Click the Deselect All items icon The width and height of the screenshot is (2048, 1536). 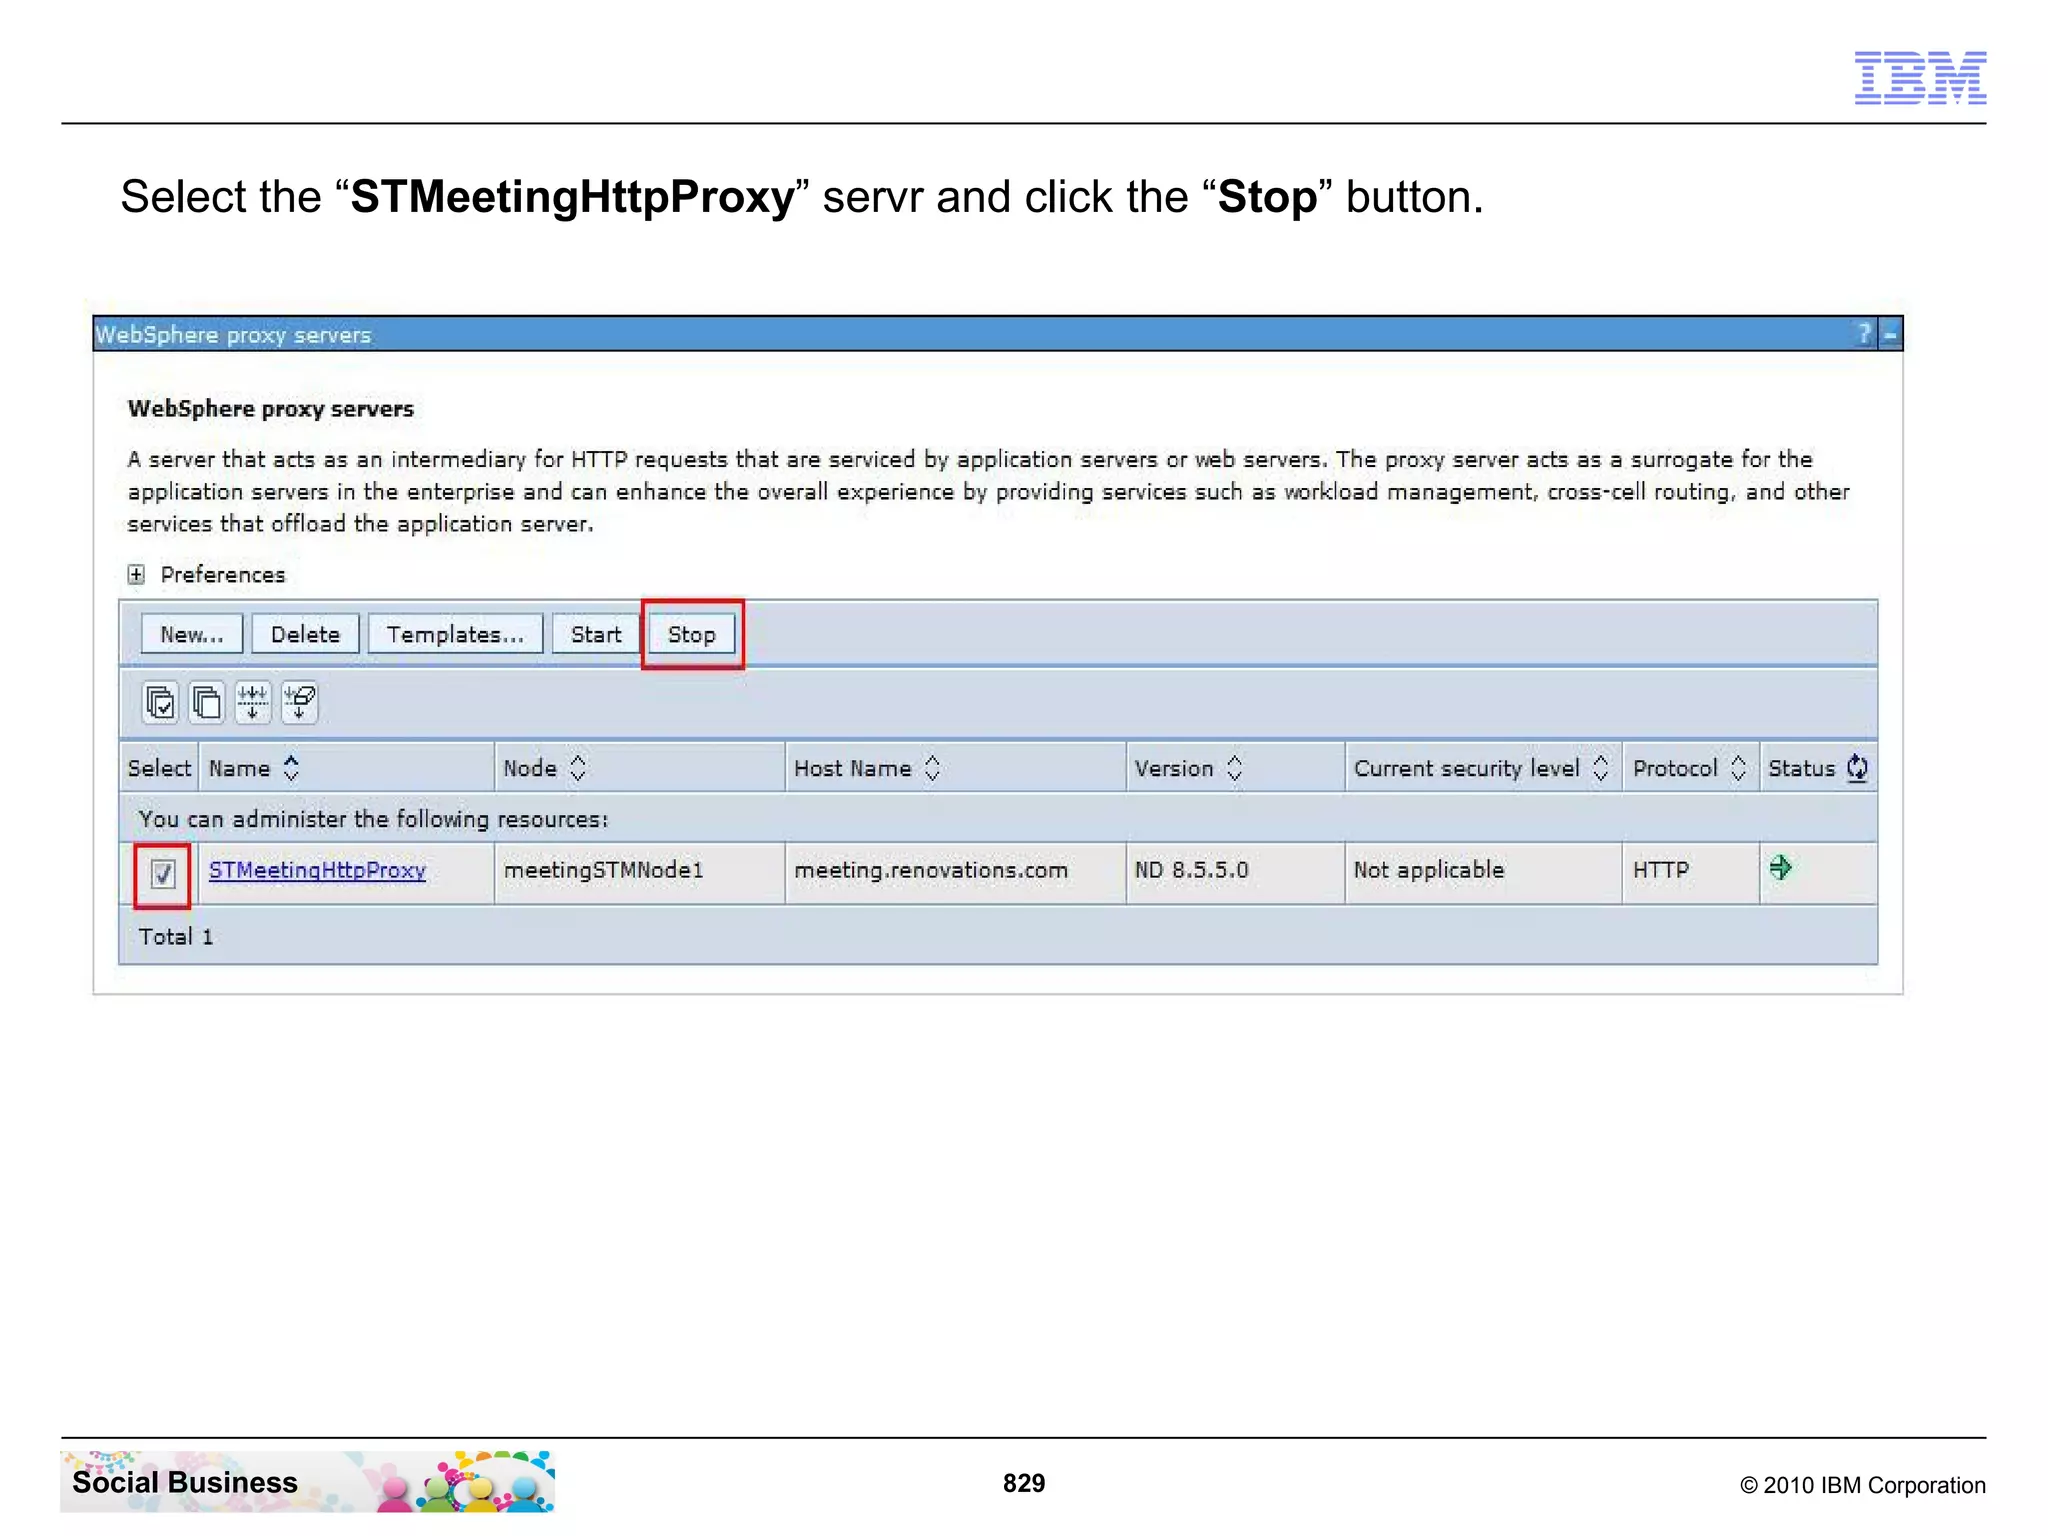click(x=206, y=702)
